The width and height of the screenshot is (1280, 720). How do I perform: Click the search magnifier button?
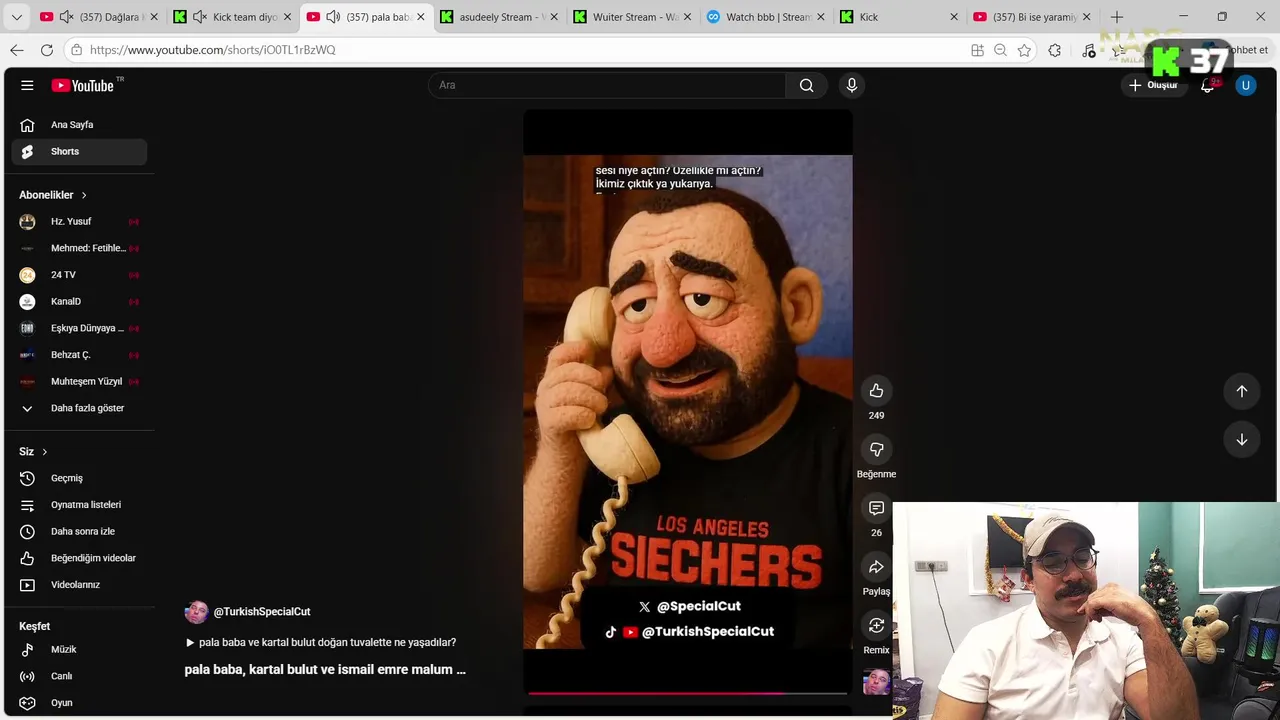click(x=807, y=85)
